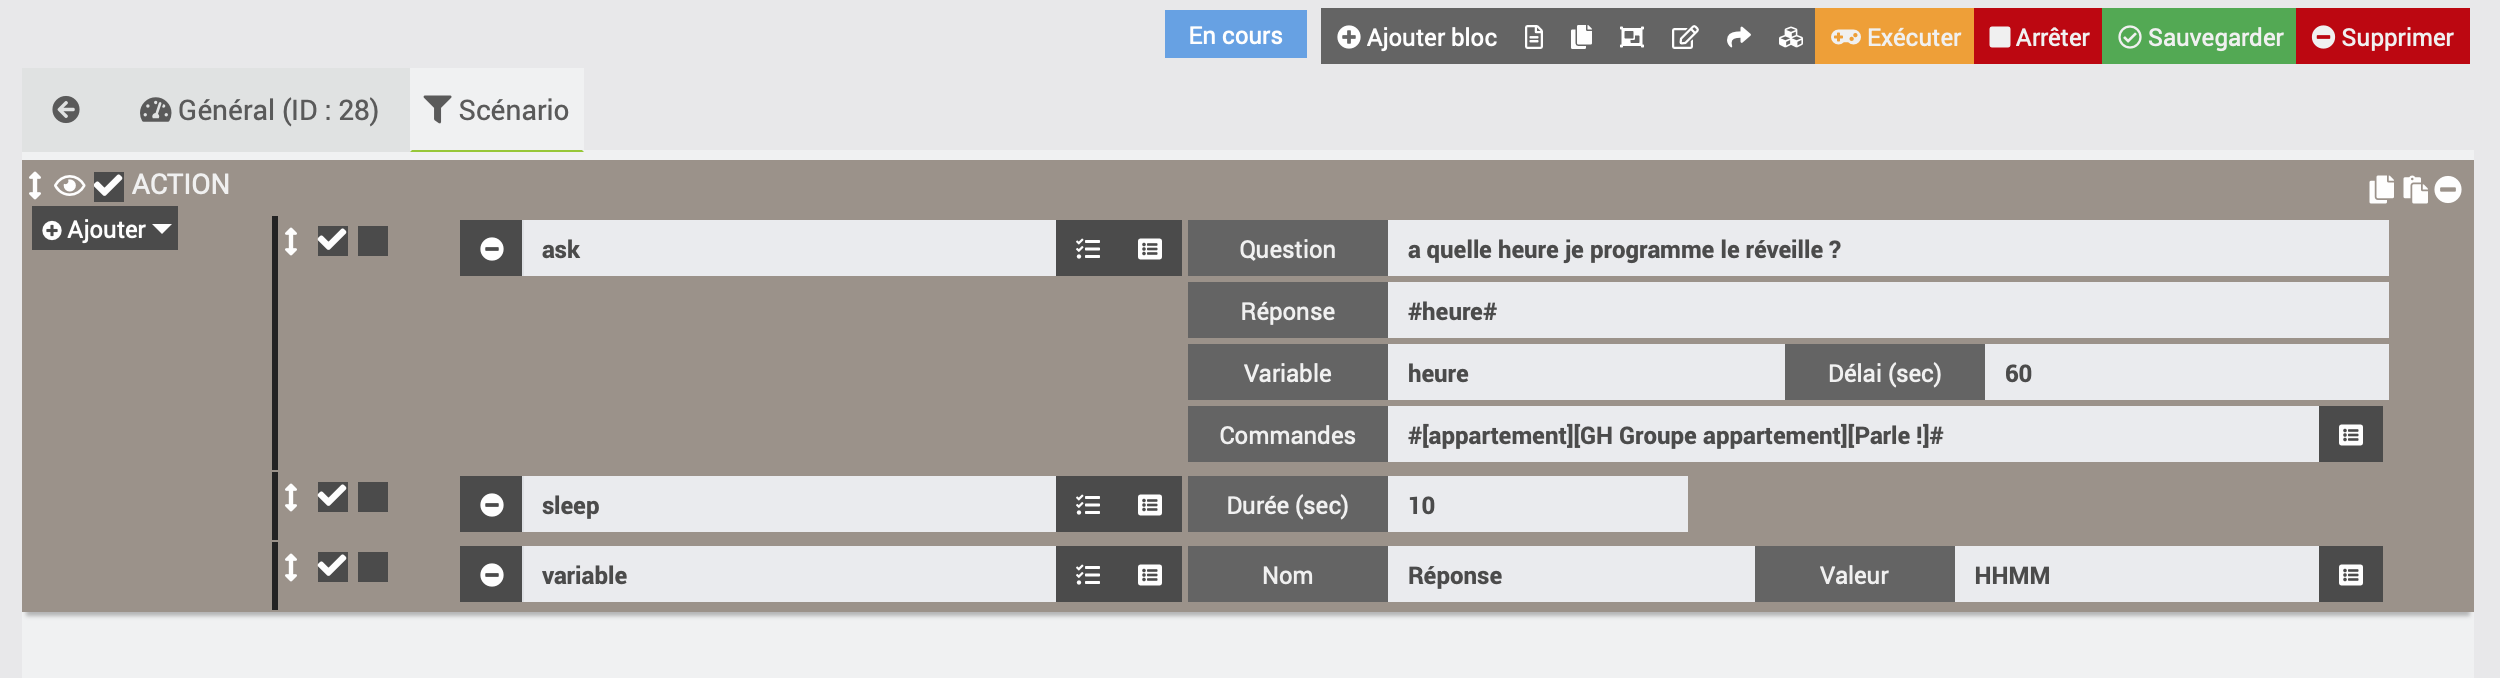2500x678 pixels.
Task: Open action list selector for ask row
Action: 1088,249
